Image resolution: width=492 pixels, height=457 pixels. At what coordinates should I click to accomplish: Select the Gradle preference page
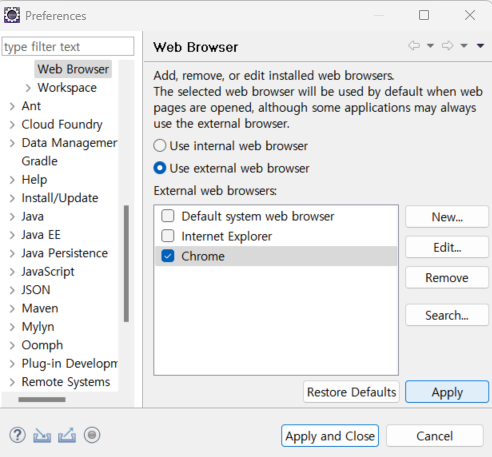(39, 161)
